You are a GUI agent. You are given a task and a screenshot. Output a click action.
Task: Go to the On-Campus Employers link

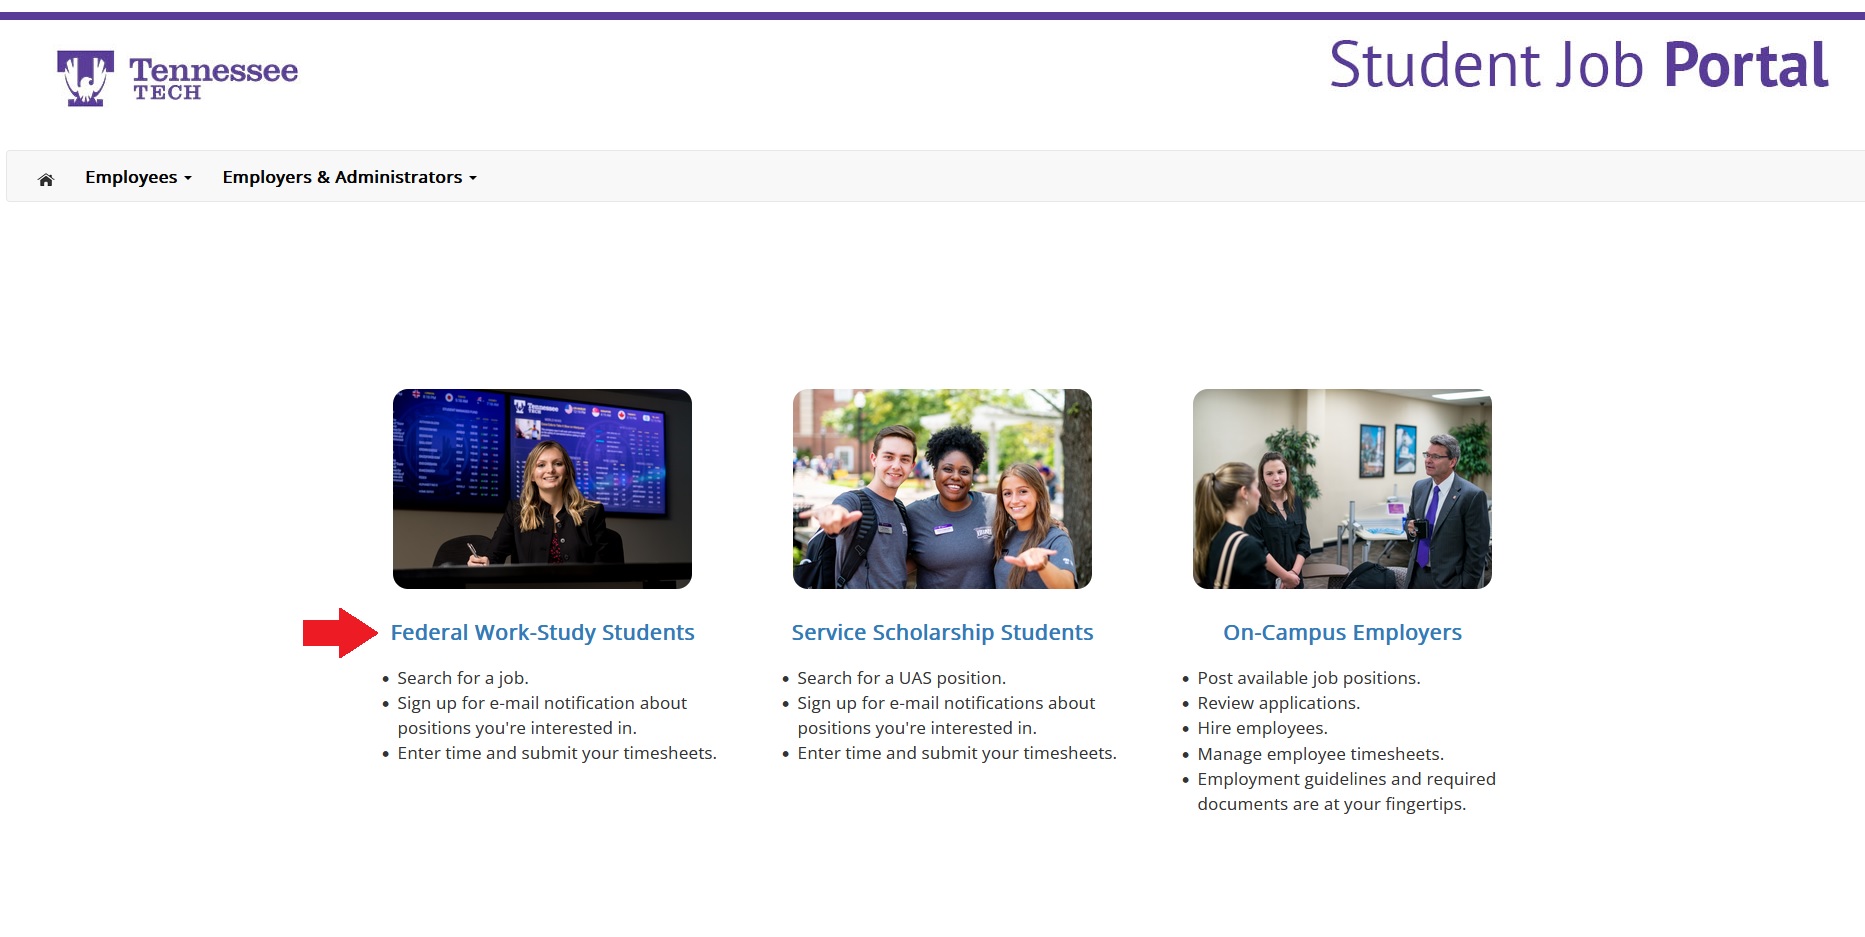coord(1342,633)
